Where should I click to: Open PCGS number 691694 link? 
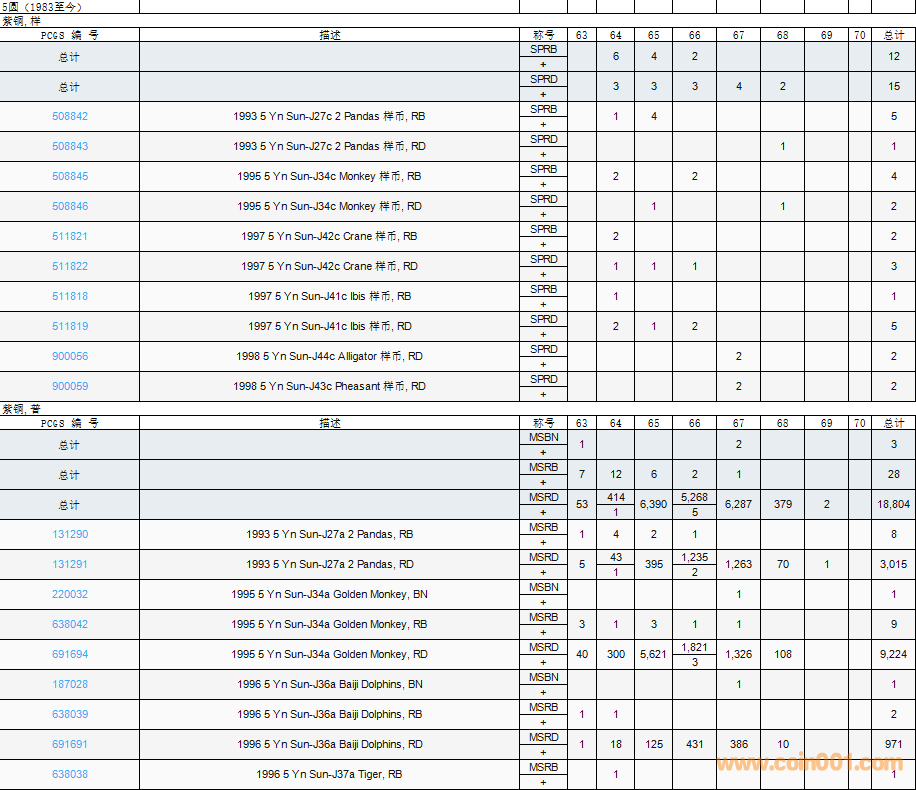pos(70,655)
